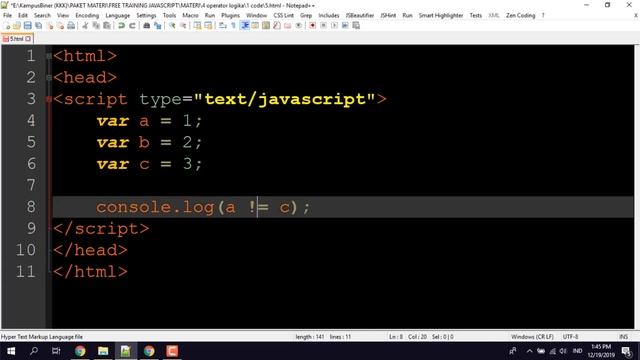The width and height of the screenshot is (640, 360).
Task: Click the Windows (CR LF) status bar field
Action: point(532,337)
